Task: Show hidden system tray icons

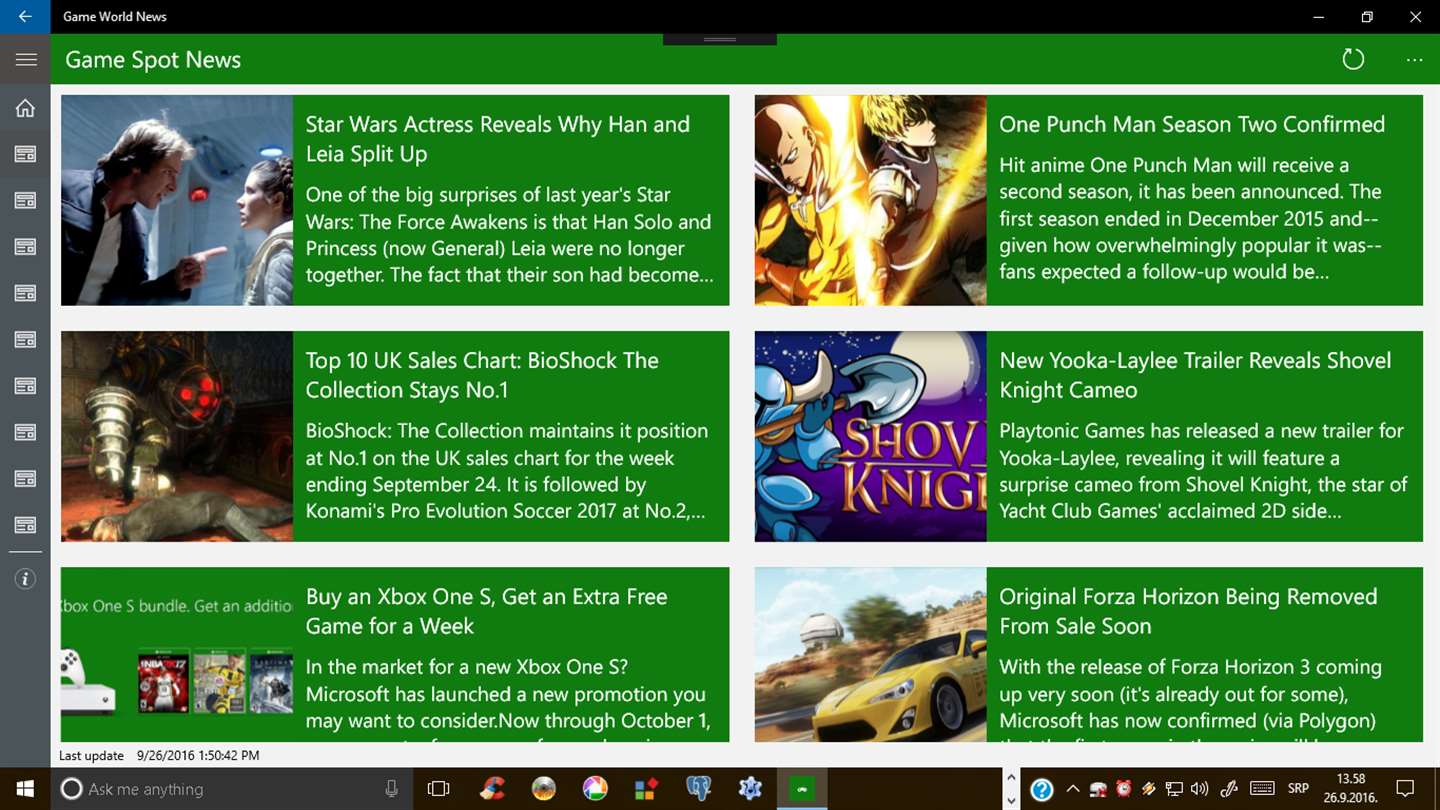Action: point(1073,789)
